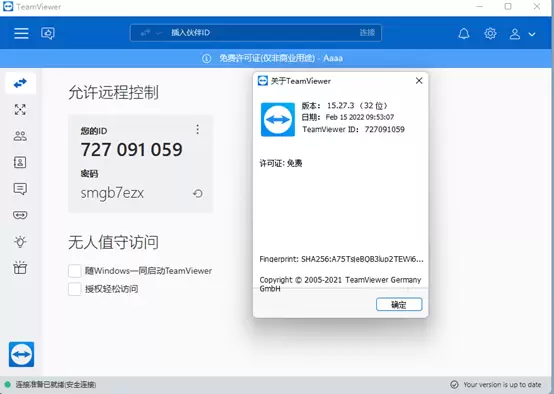Open the Getting Started lightbulb icon
The height and width of the screenshot is (394, 554).
(x=20, y=241)
